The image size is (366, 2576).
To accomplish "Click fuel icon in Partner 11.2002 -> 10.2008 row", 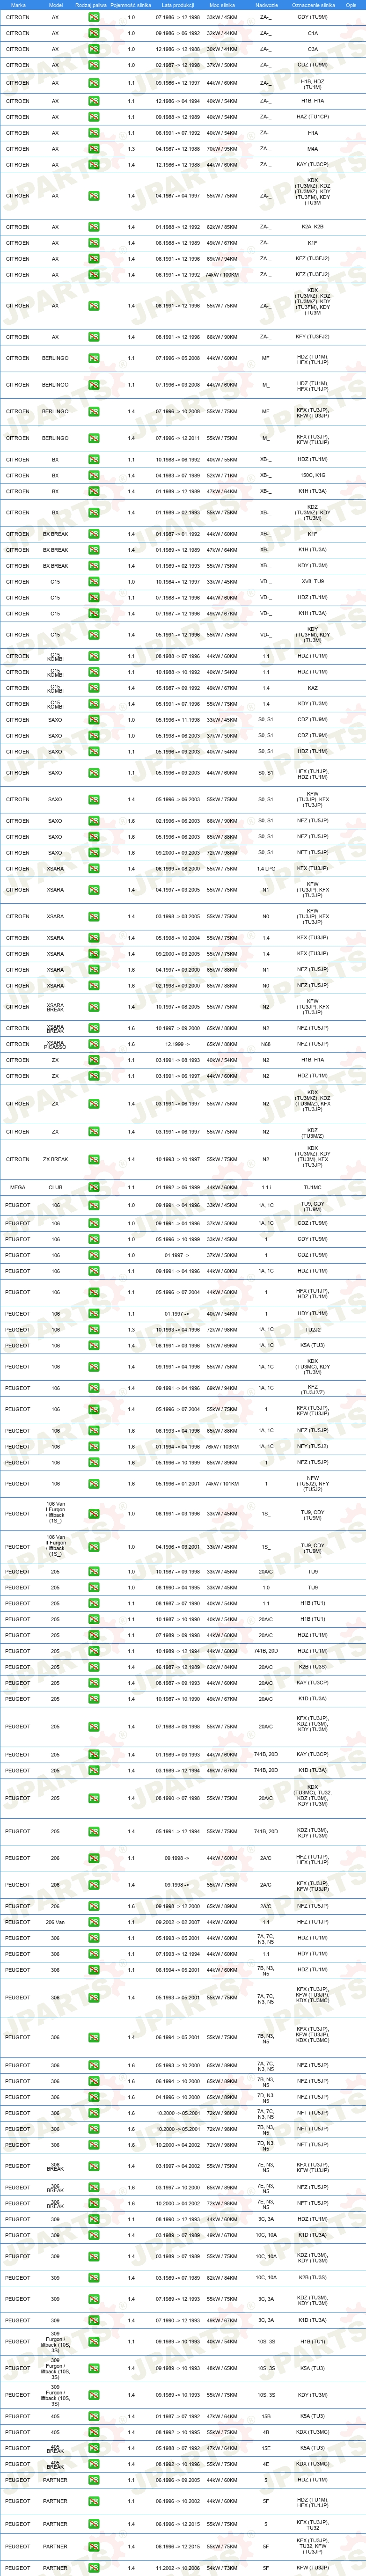I will coord(94,2568).
